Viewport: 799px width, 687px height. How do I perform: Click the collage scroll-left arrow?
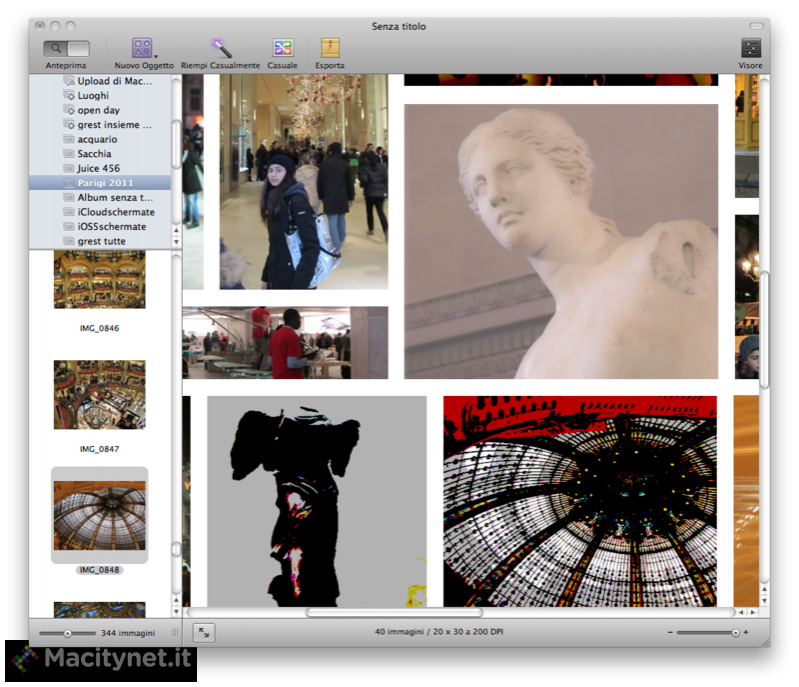click(x=741, y=612)
